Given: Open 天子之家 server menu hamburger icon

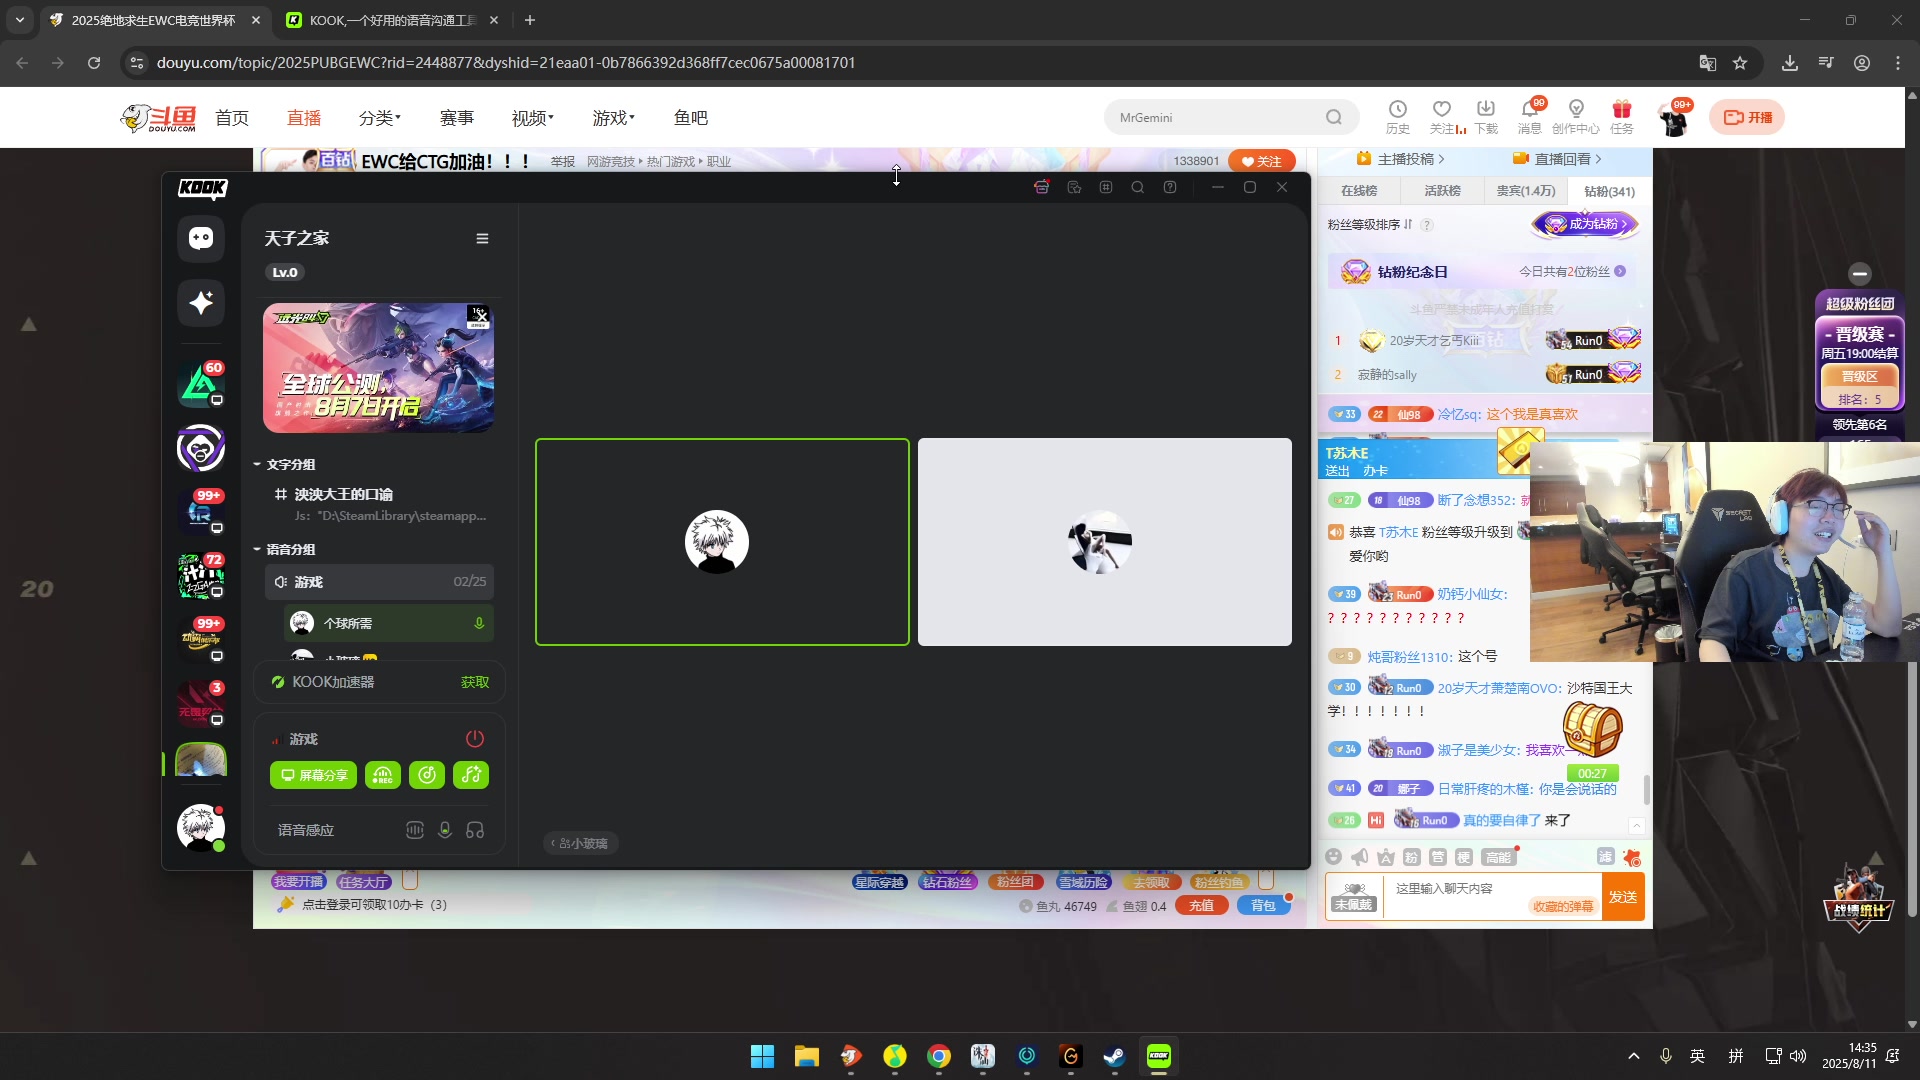Looking at the screenshot, I should [x=482, y=238].
